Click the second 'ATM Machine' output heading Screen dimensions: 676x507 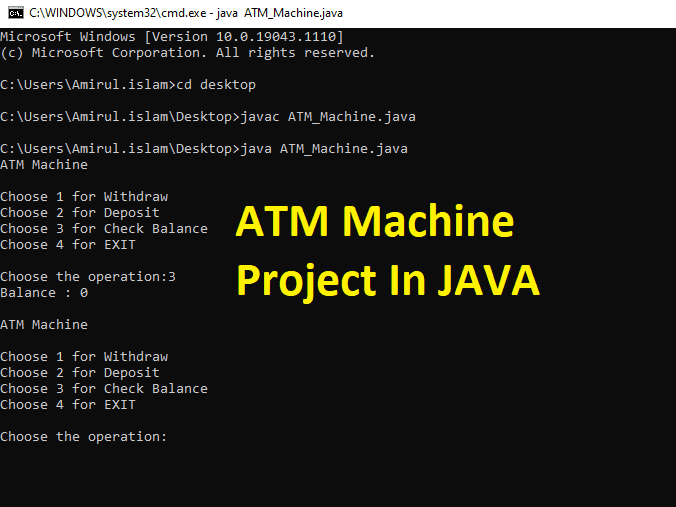(44, 325)
